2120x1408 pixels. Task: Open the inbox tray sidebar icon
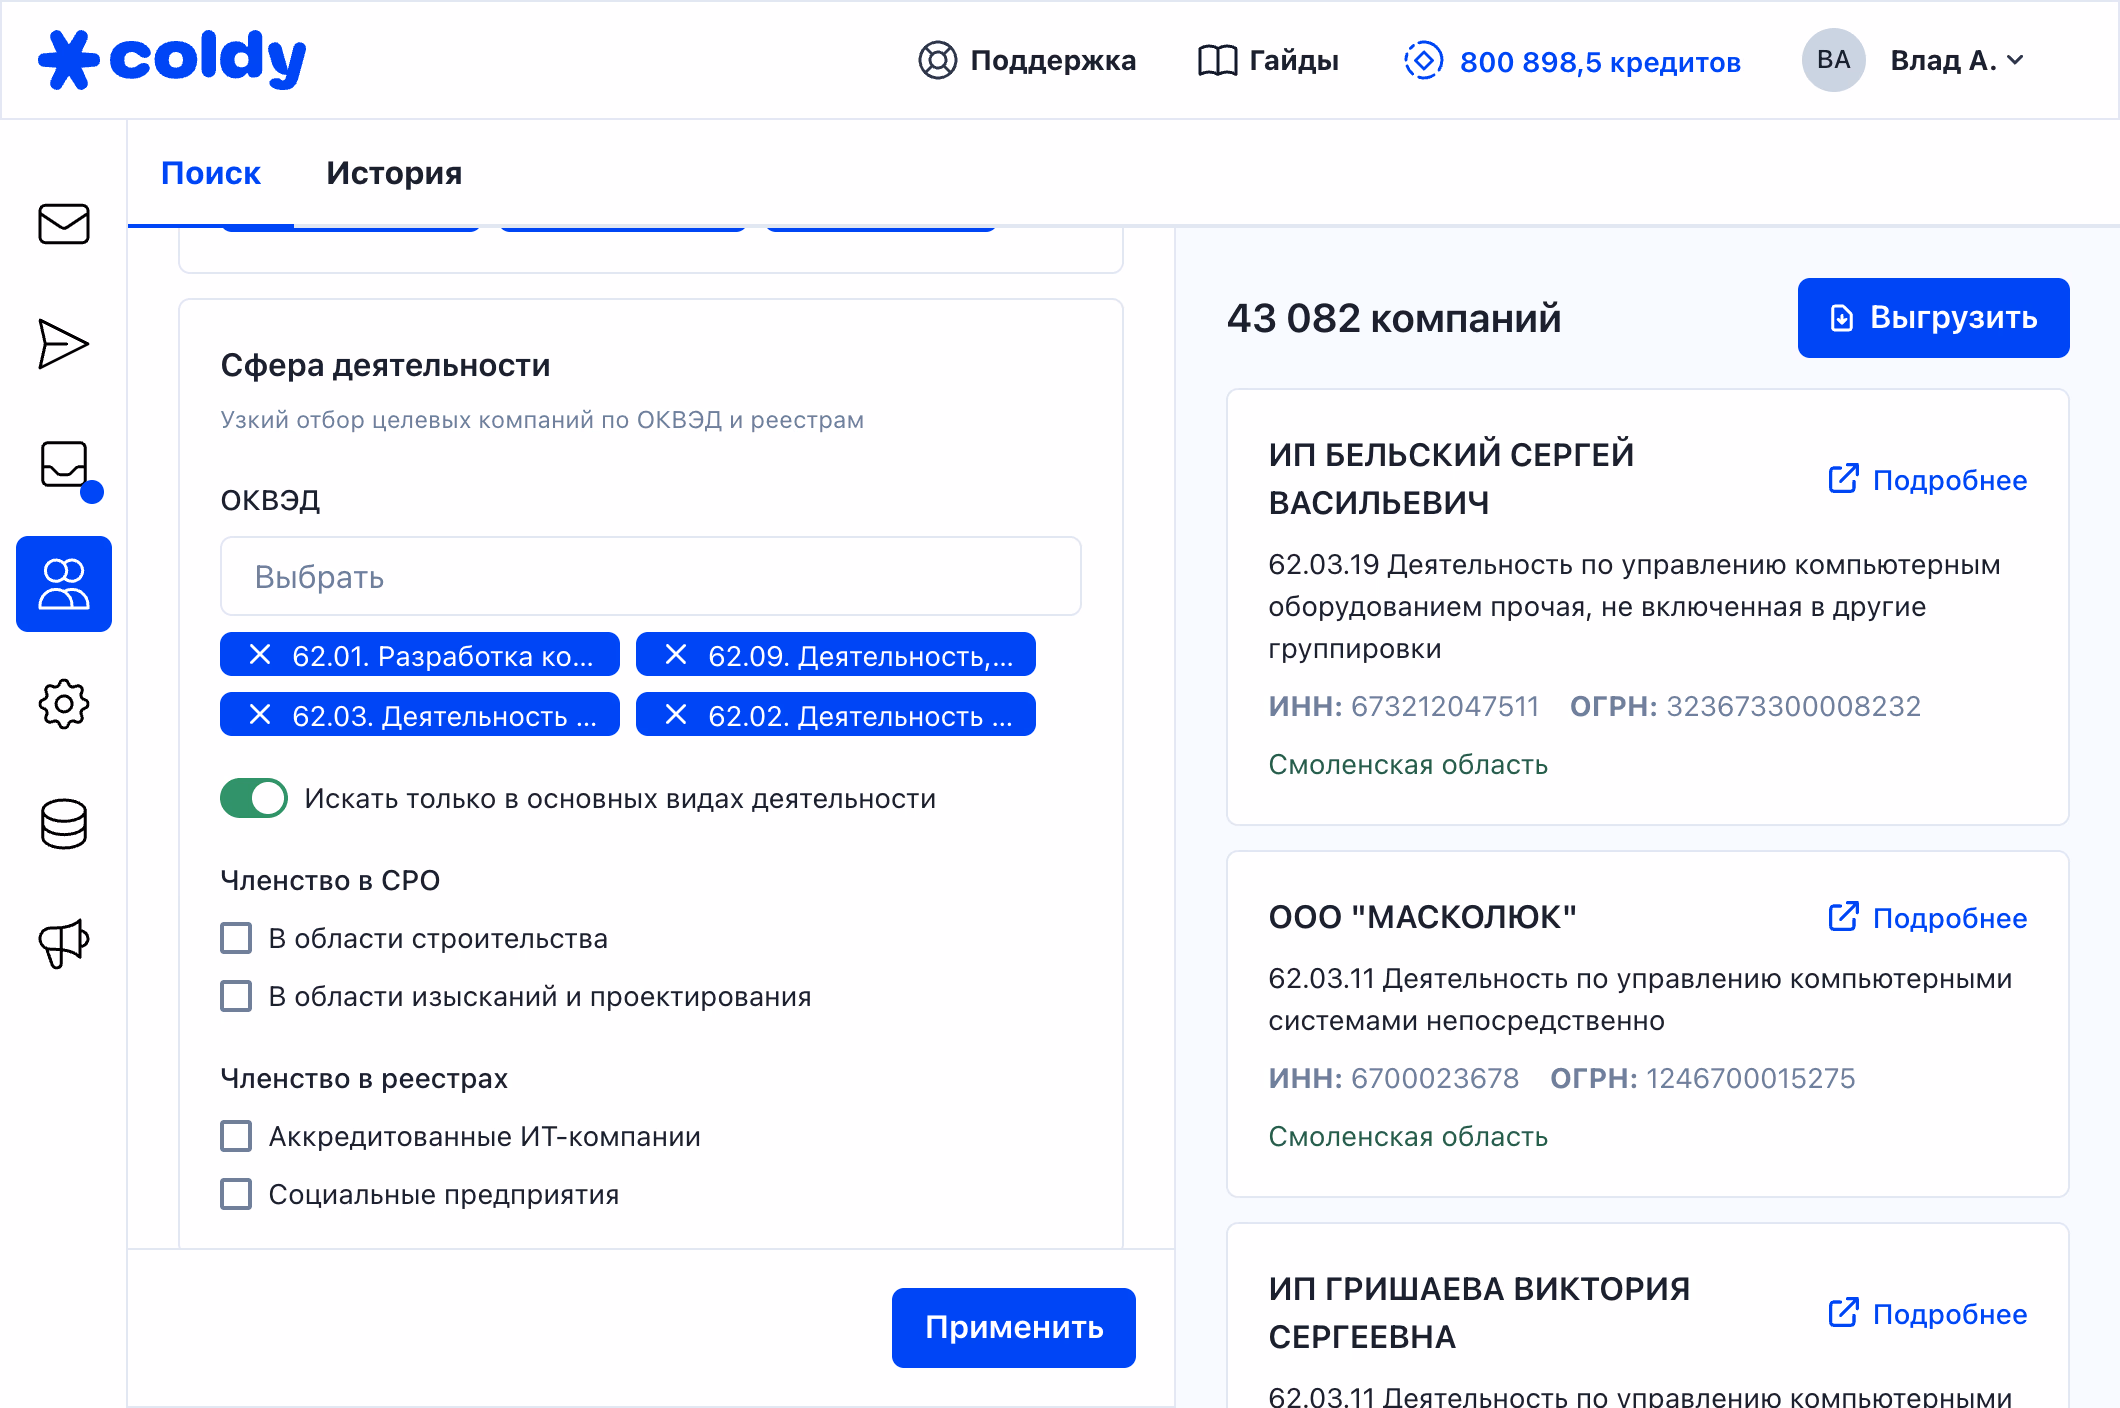[64, 465]
